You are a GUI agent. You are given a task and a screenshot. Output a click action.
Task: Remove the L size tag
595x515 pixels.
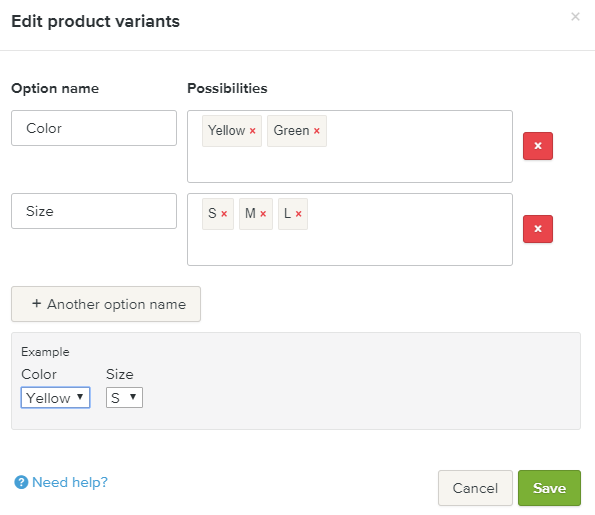pos(298,214)
